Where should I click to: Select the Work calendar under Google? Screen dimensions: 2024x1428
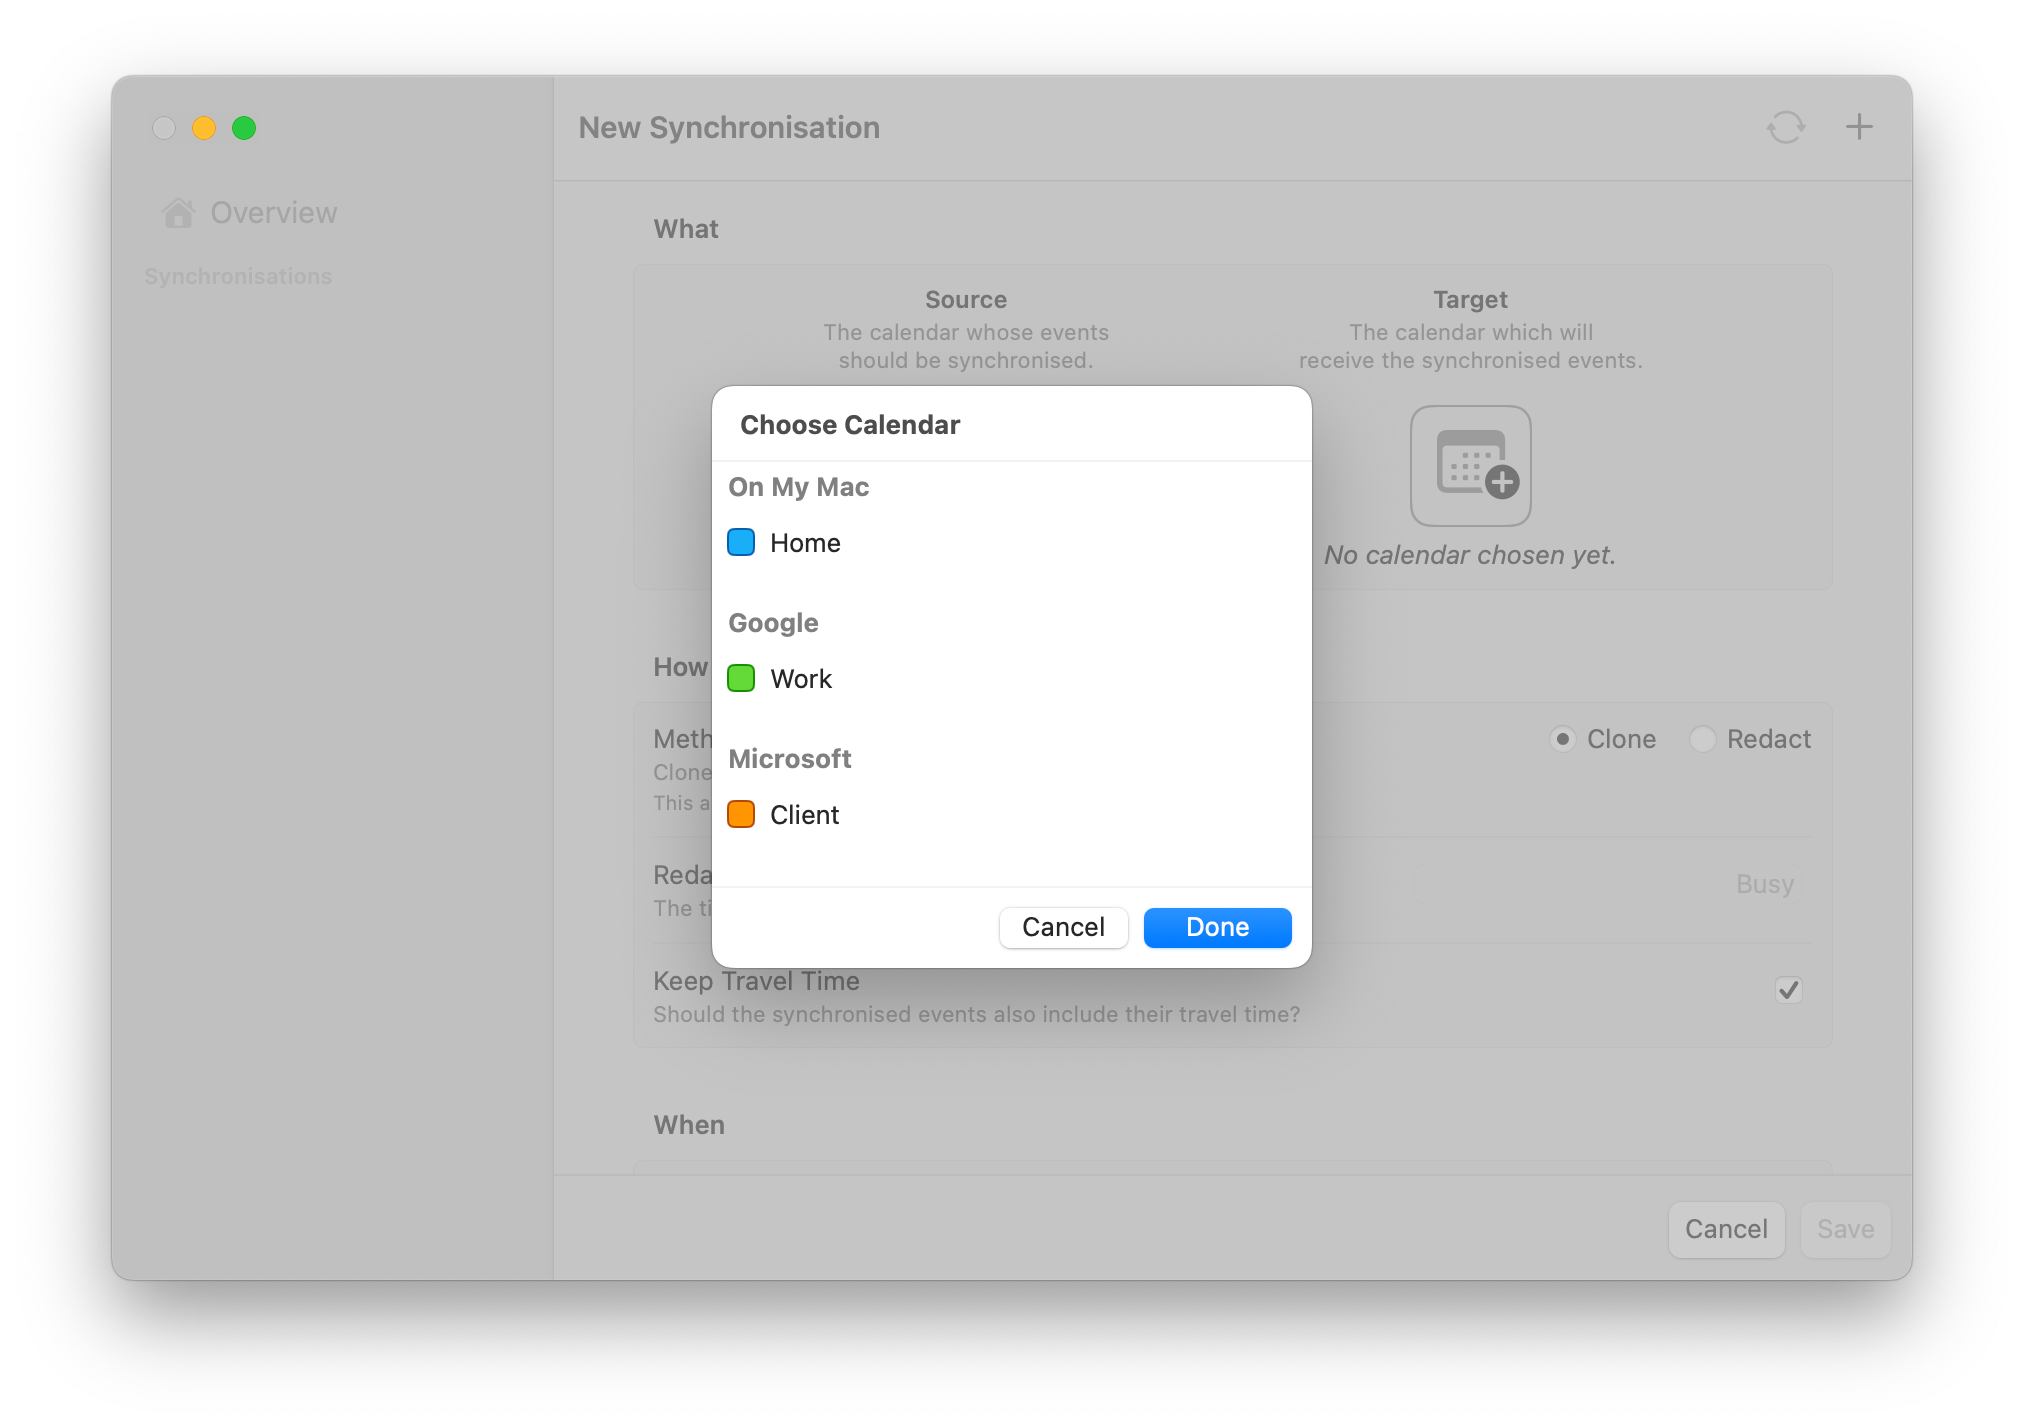[x=800, y=678]
